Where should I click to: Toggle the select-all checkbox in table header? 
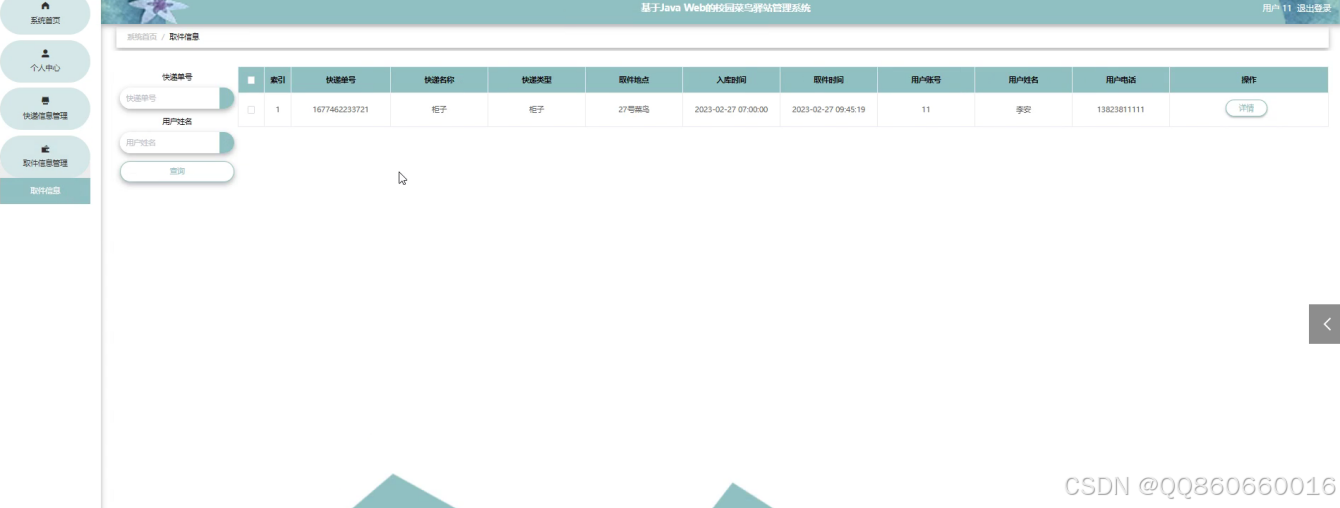[251, 80]
